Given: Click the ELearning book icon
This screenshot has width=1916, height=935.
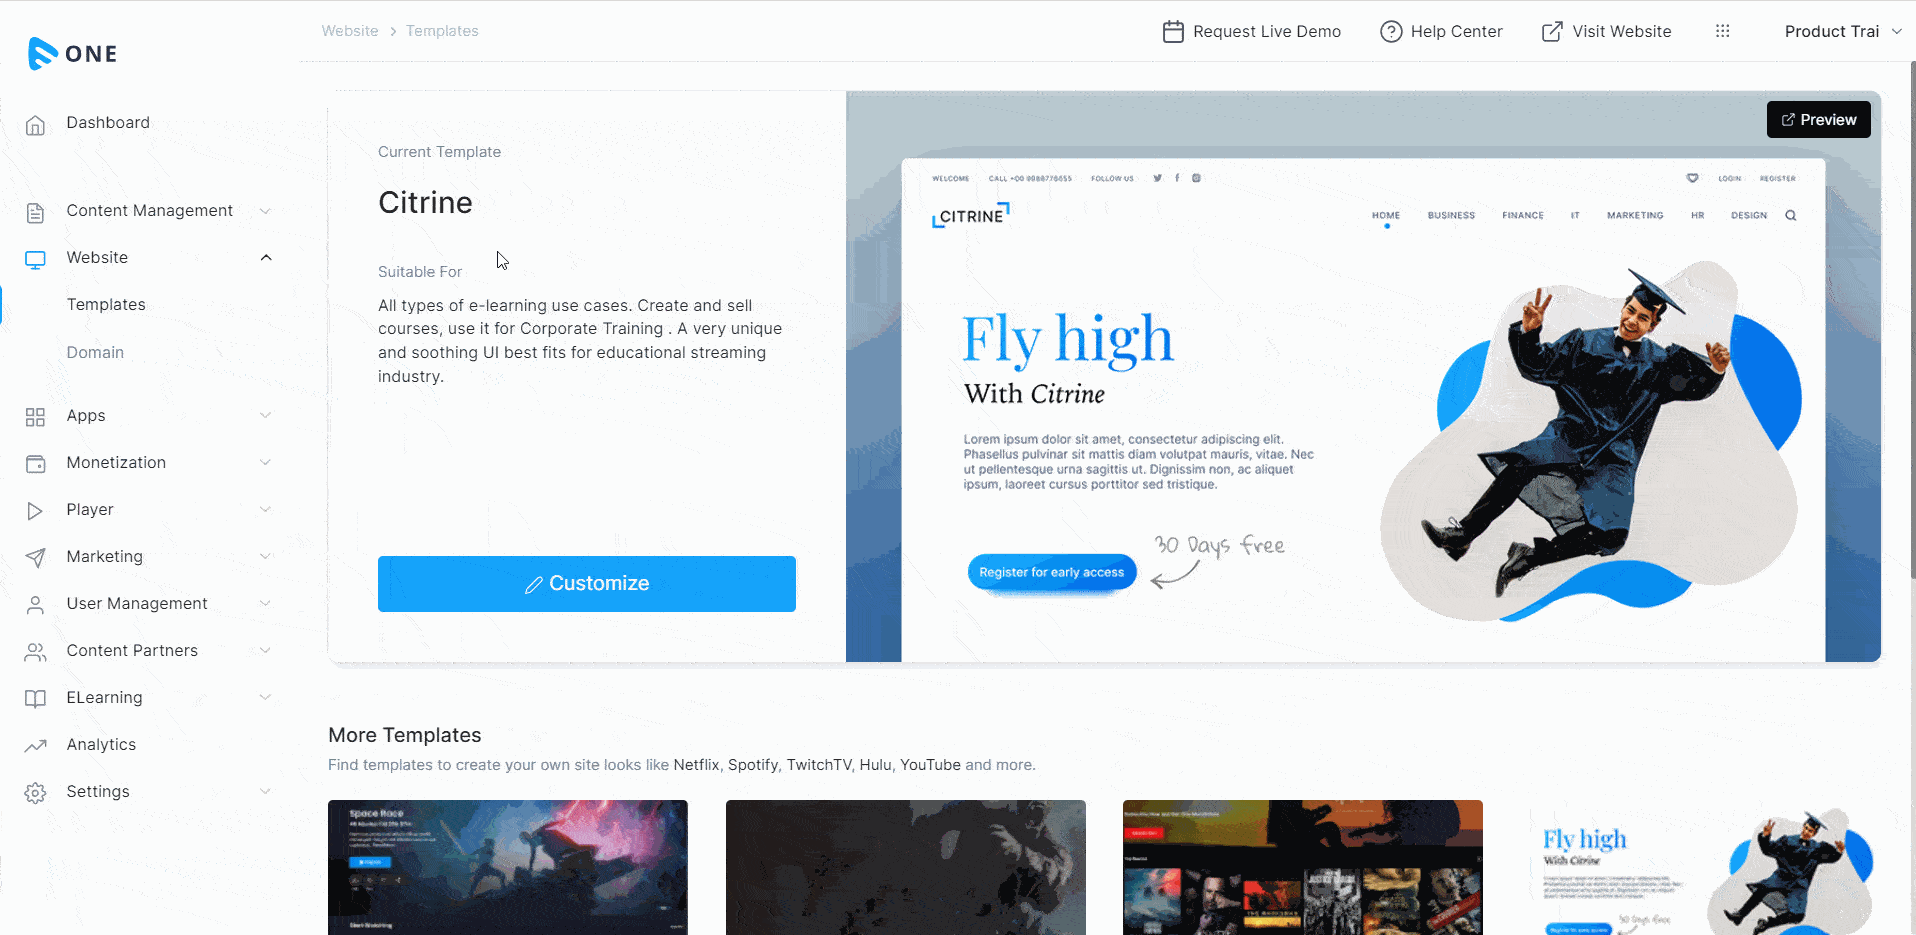Looking at the screenshot, I should pos(35,699).
